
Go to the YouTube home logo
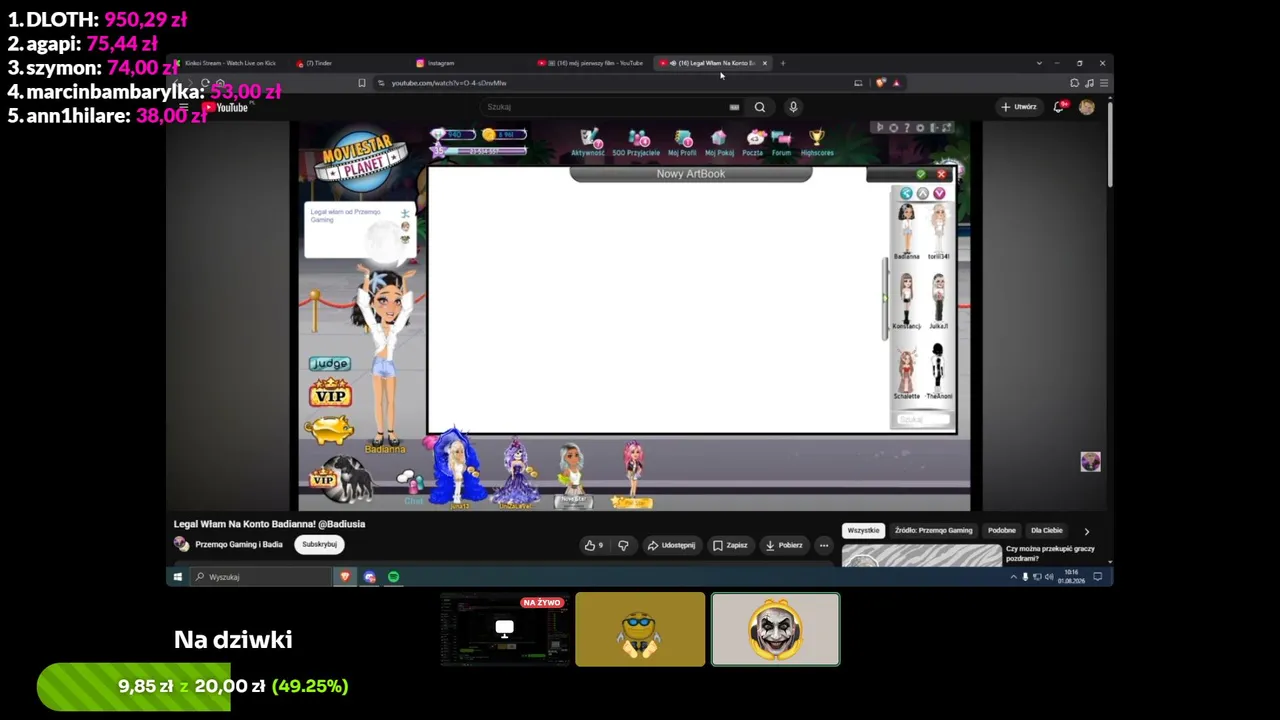coord(225,107)
